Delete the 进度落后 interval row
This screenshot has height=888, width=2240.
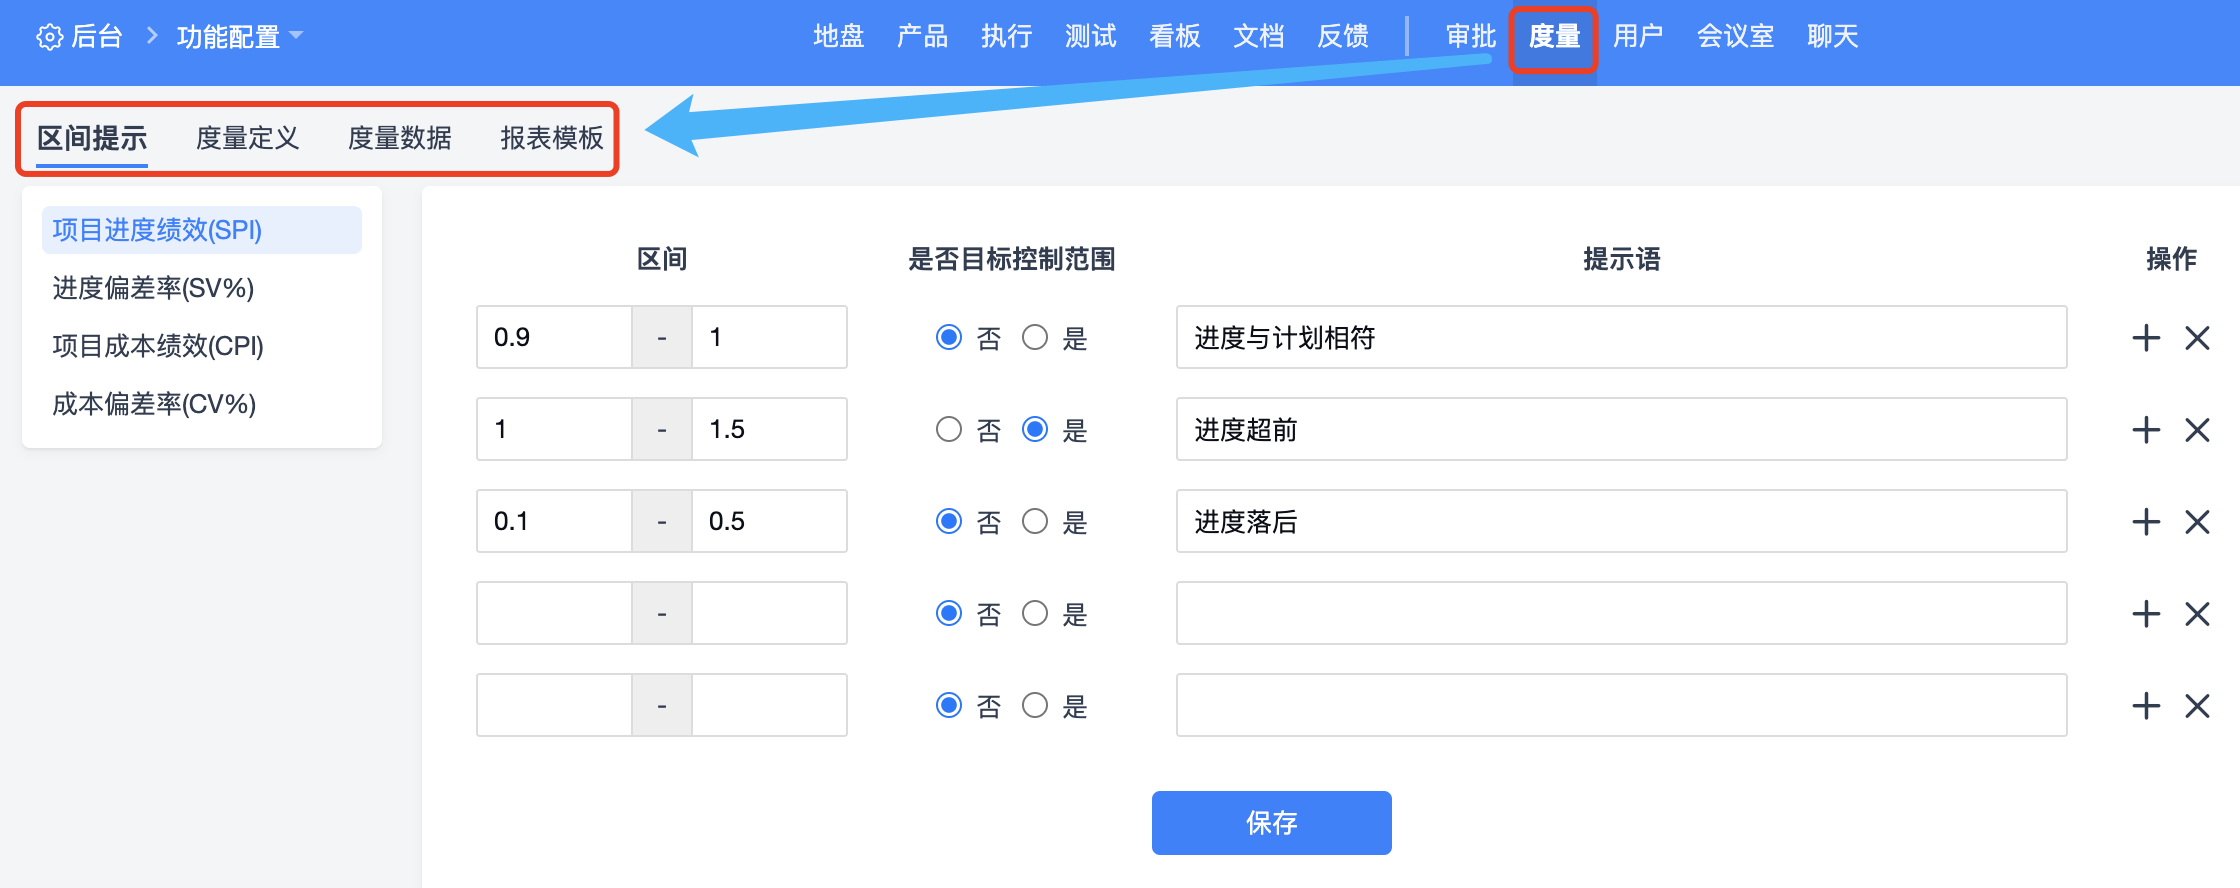(2197, 522)
